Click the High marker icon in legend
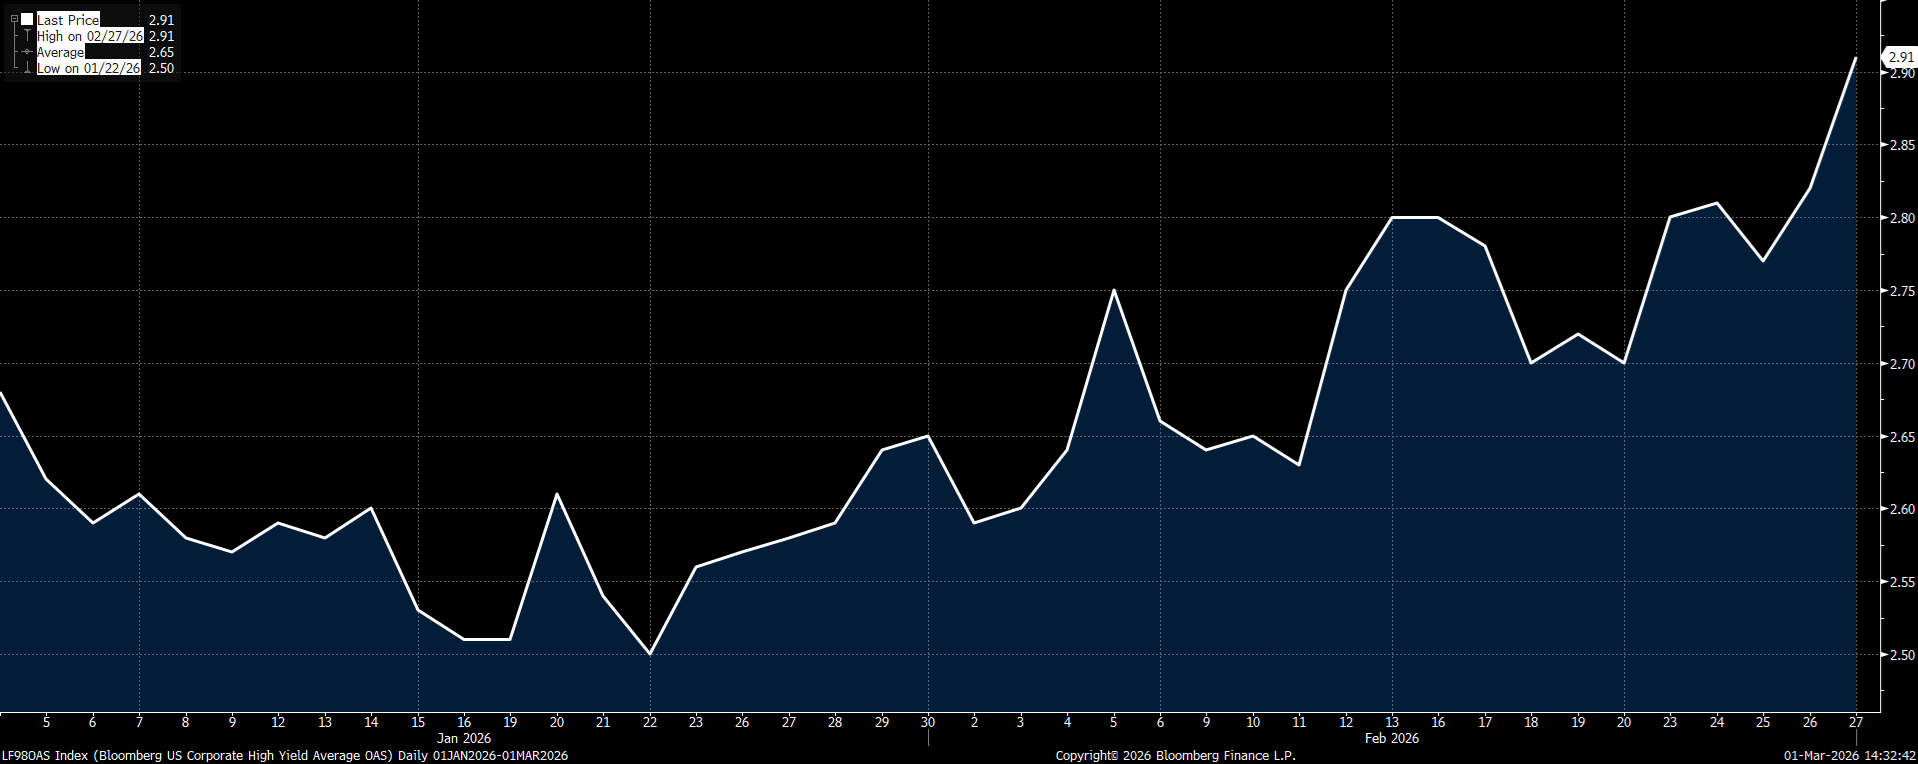The image size is (1918, 764). point(27,36)
